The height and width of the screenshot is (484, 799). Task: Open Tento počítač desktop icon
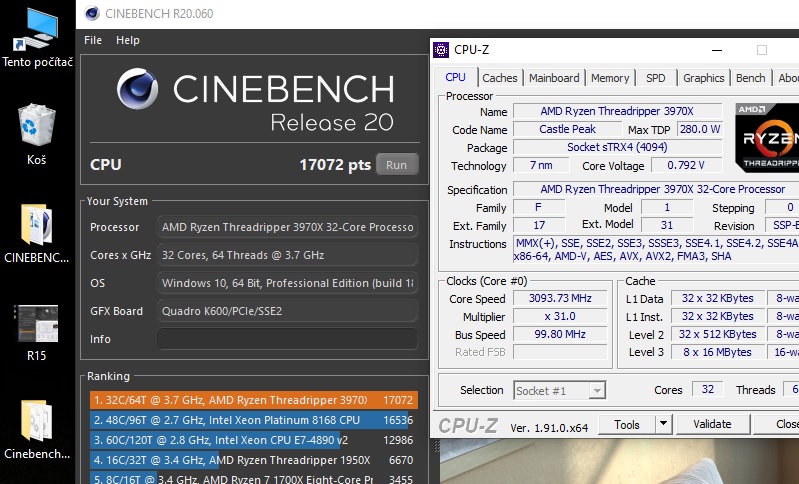tap(37, 38)
